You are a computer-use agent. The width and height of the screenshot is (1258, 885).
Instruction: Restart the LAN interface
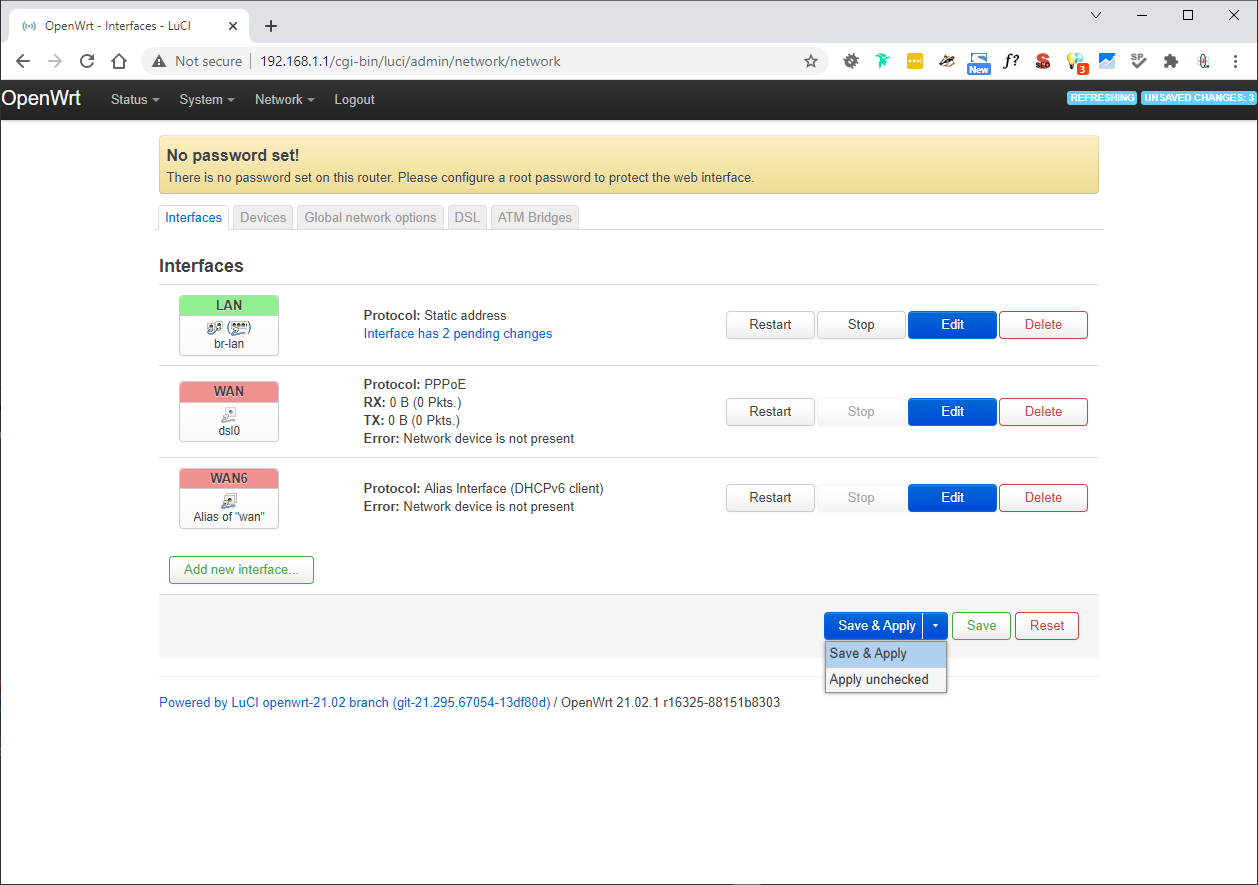click(x=770, y=325)
